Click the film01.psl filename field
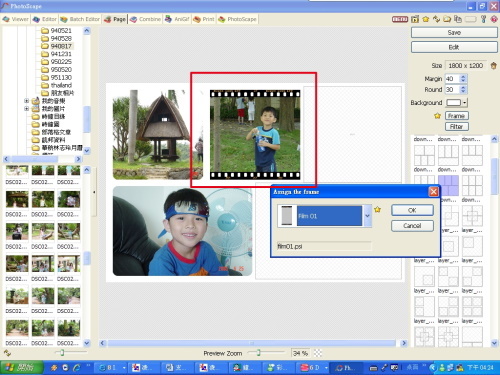500x375 pixels. pyautogui.click(x=324, y=246)
